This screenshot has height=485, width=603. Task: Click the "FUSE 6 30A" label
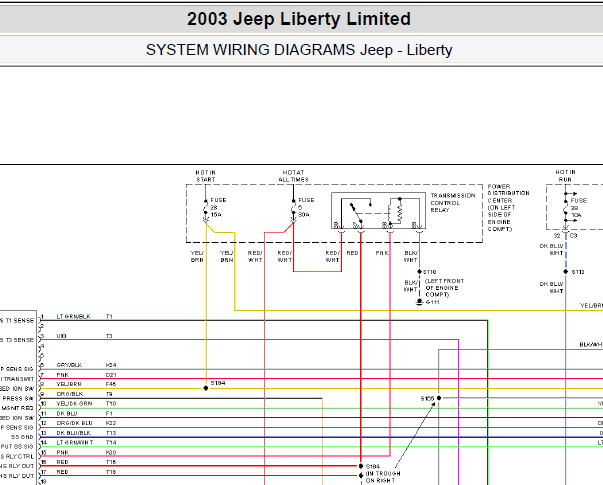(x=306, y=207)
